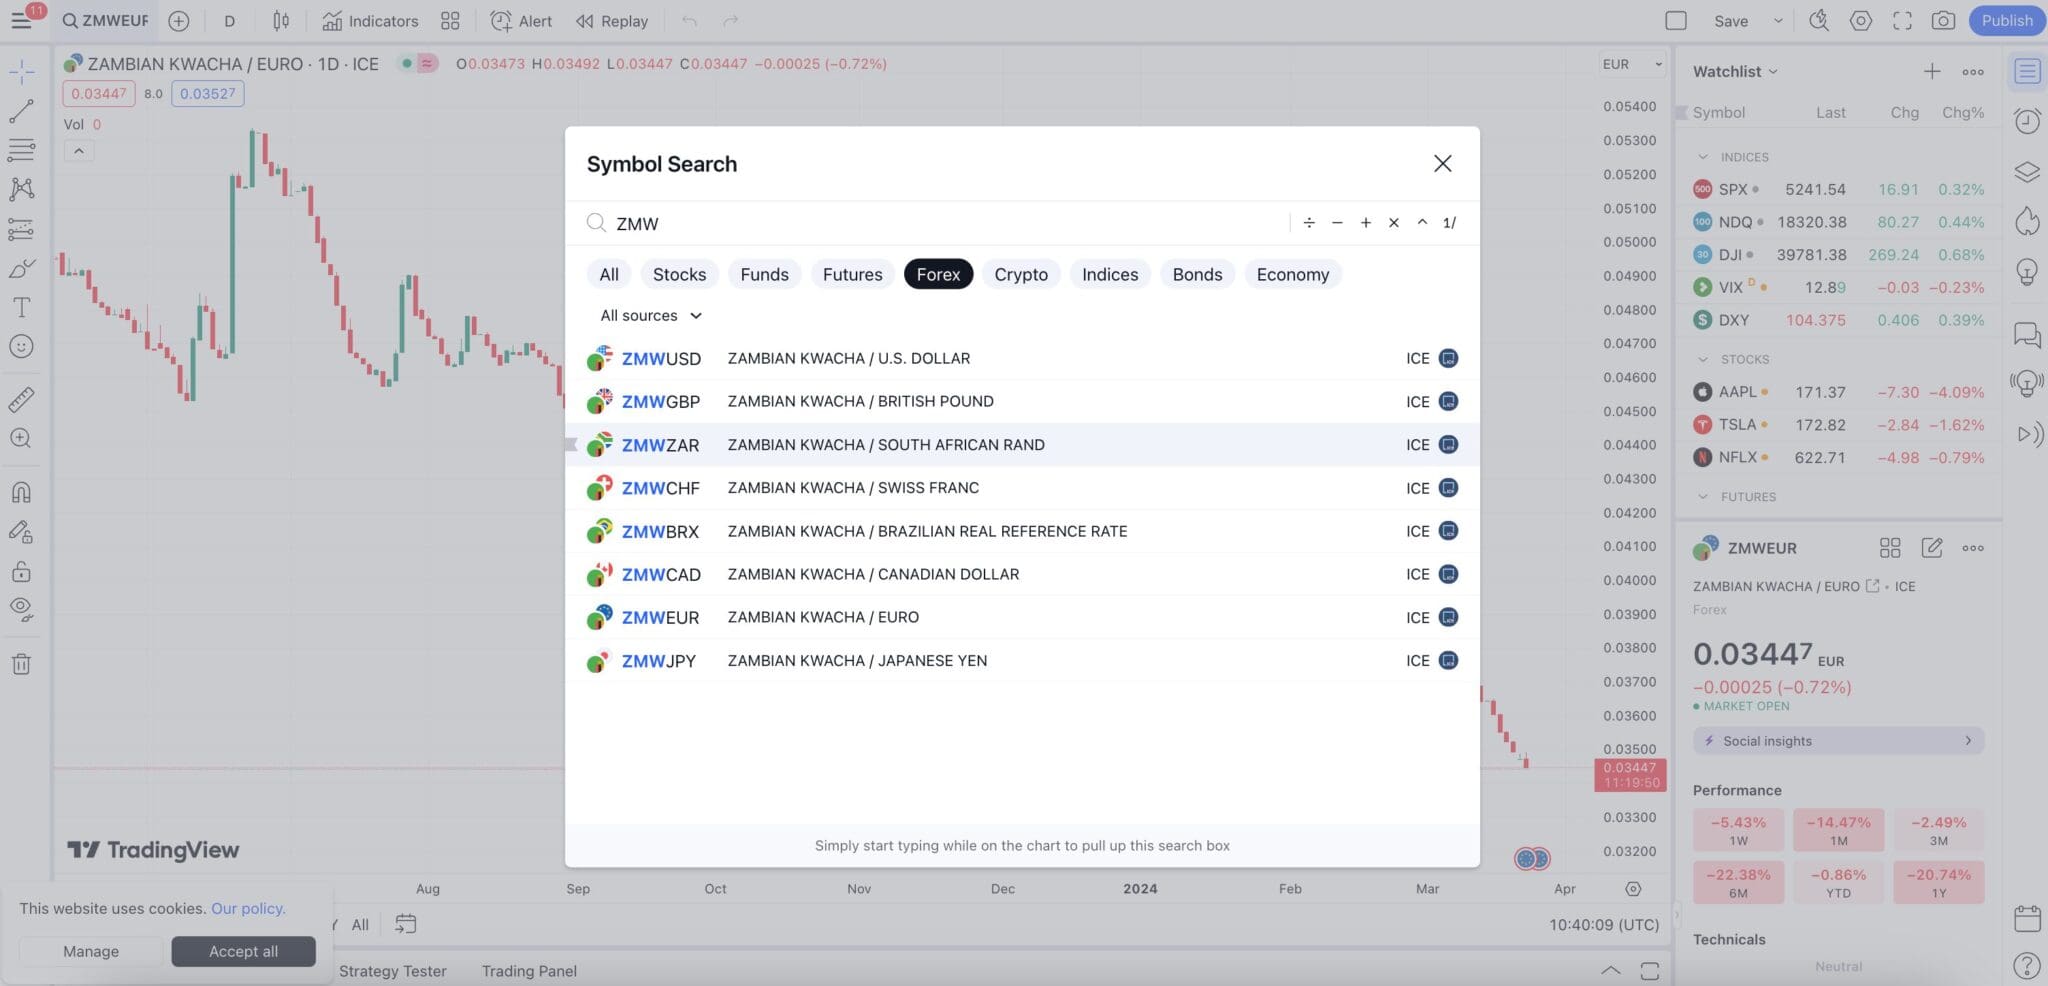Image resolution: width=2048 pixels, height=986 pixels.
Task: Open the candlestick chart style selector
Action: coord(281,21)
